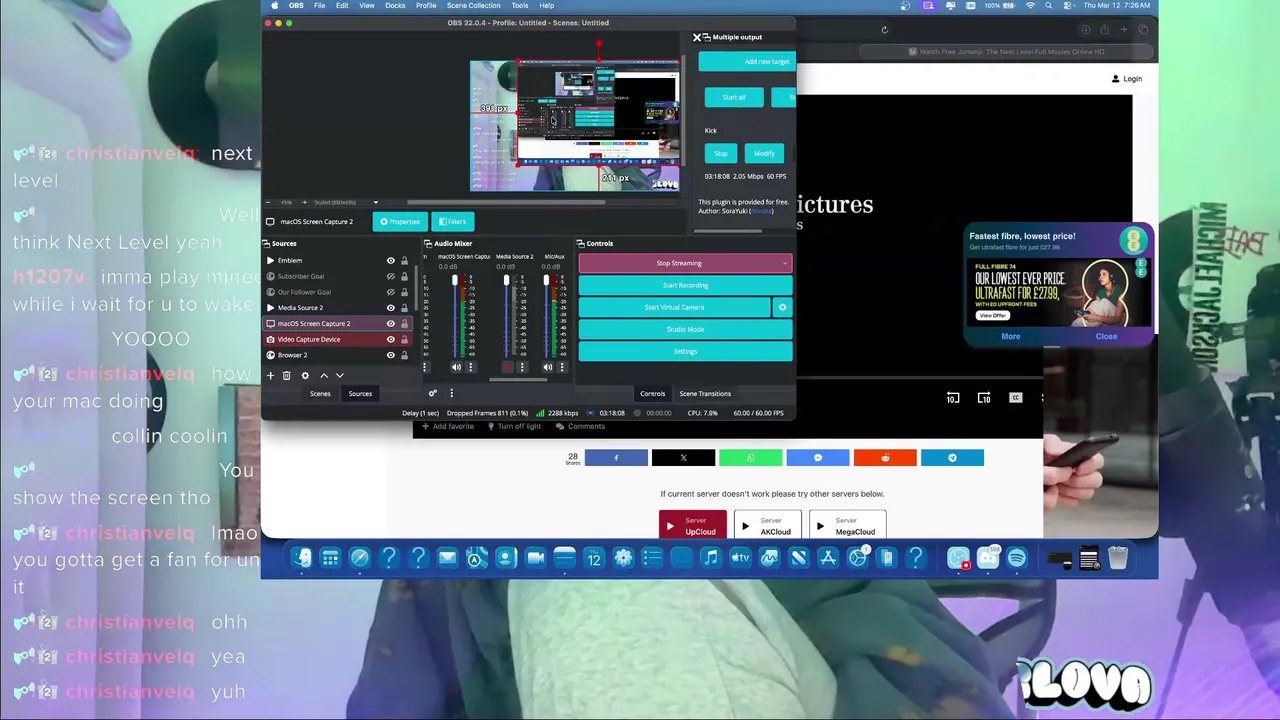Open Safari share icon
This screenshot has height=720, width=1280.
click(1105, 30)
